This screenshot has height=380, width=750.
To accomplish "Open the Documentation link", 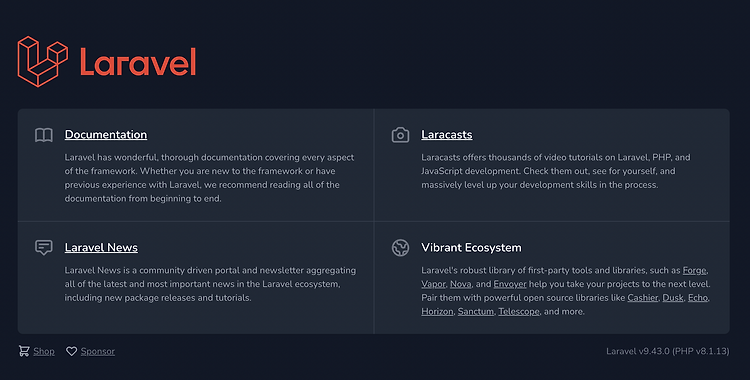I will pos(106,134).
